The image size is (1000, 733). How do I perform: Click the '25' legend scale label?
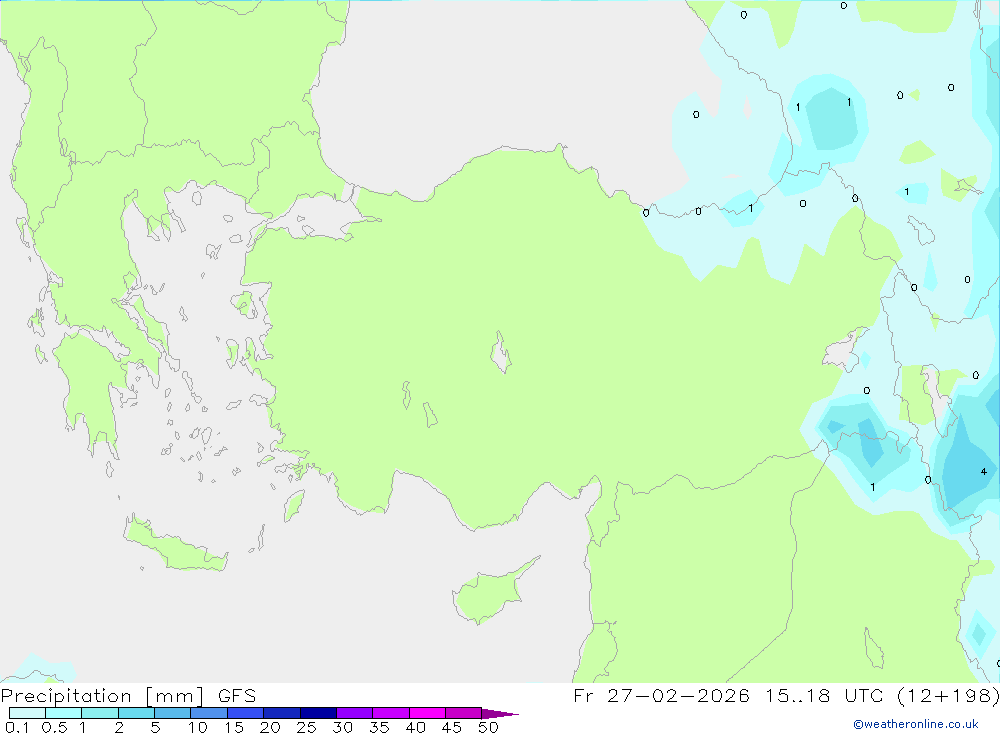pos(306,727)
